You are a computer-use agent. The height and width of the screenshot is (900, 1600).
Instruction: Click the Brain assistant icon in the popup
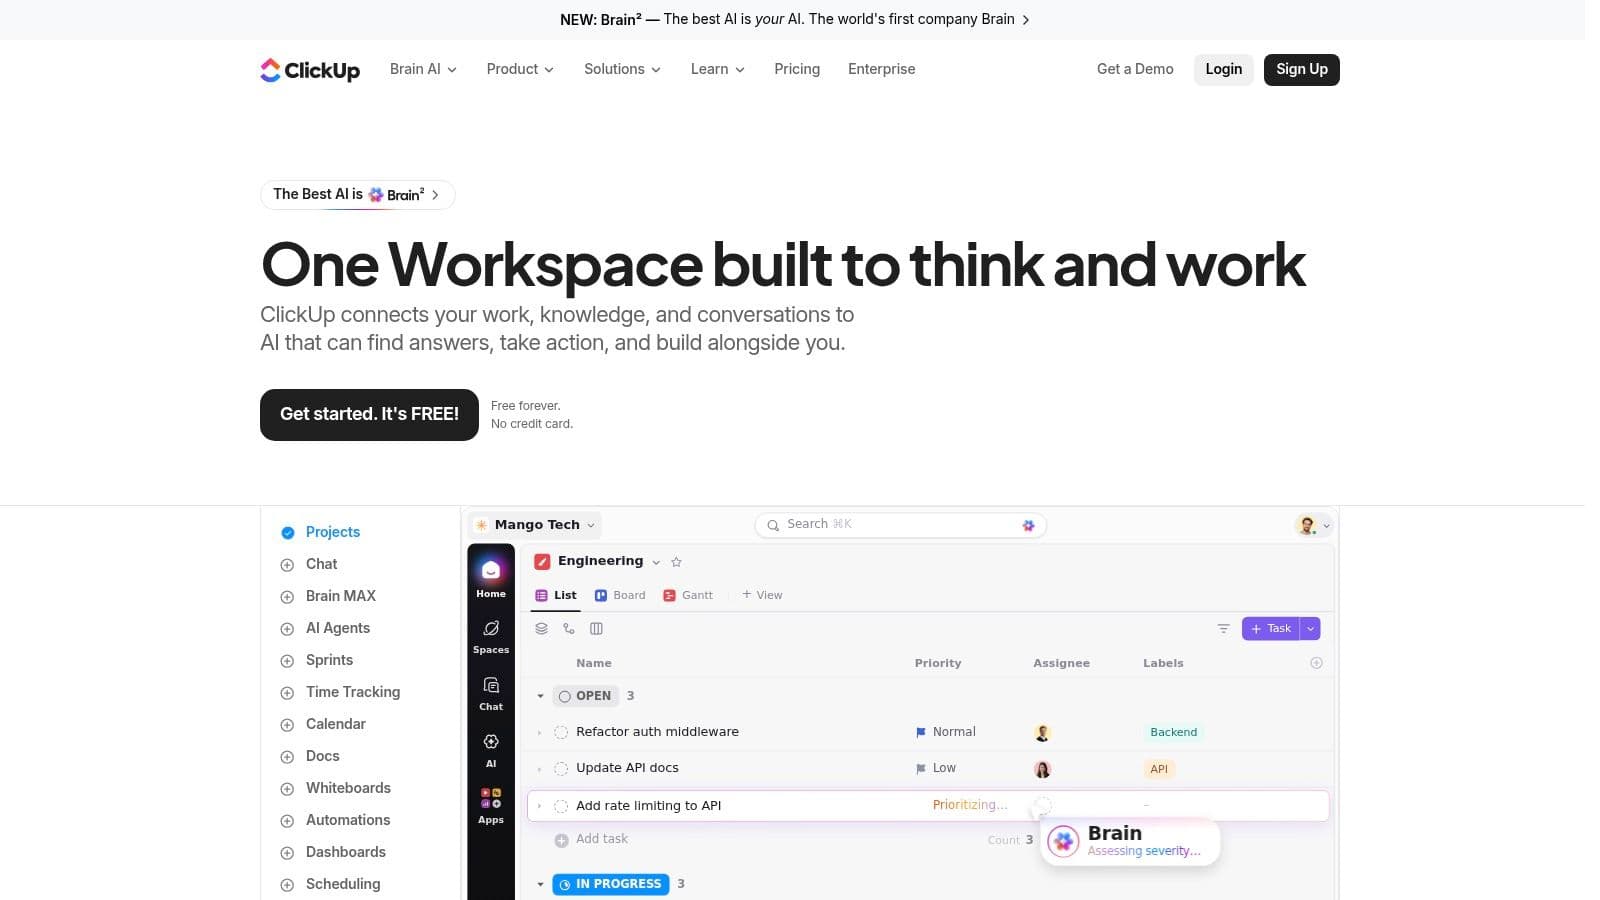pyautogui.click(x=1063, y=841)
